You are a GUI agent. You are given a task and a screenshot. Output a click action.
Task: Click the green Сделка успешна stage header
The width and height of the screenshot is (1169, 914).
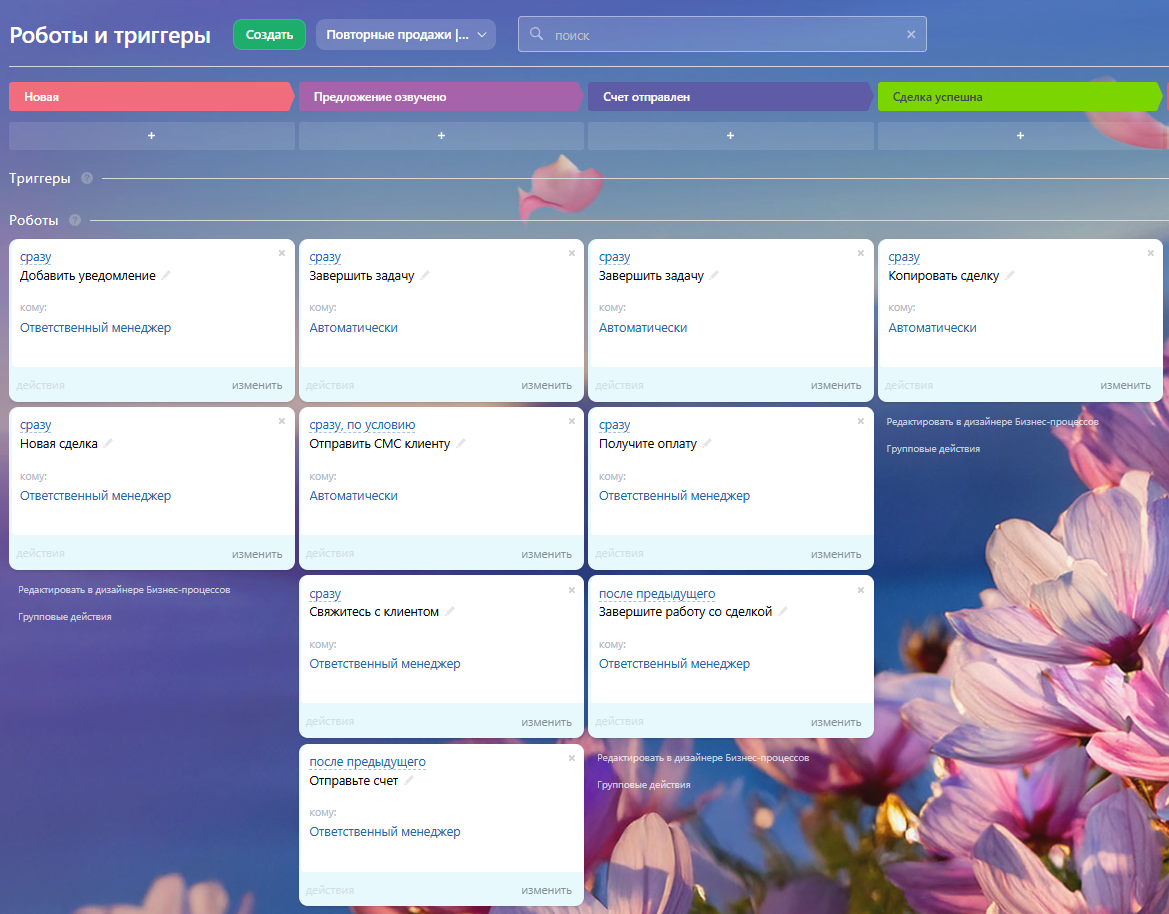click(1019, 97)
